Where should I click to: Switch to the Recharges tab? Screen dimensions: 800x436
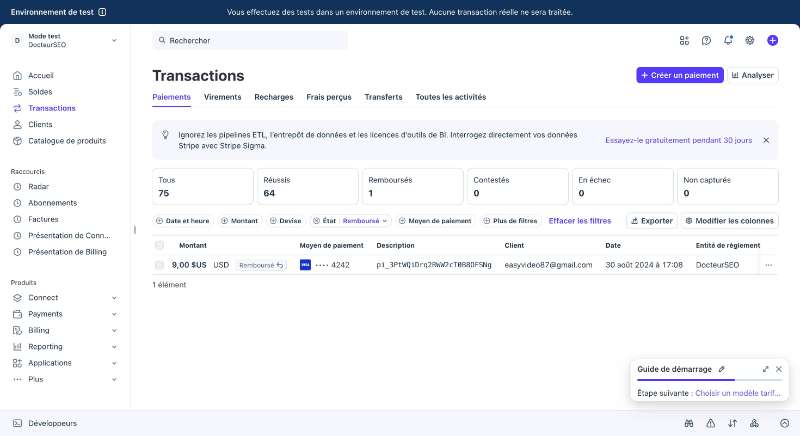point(274,97)
